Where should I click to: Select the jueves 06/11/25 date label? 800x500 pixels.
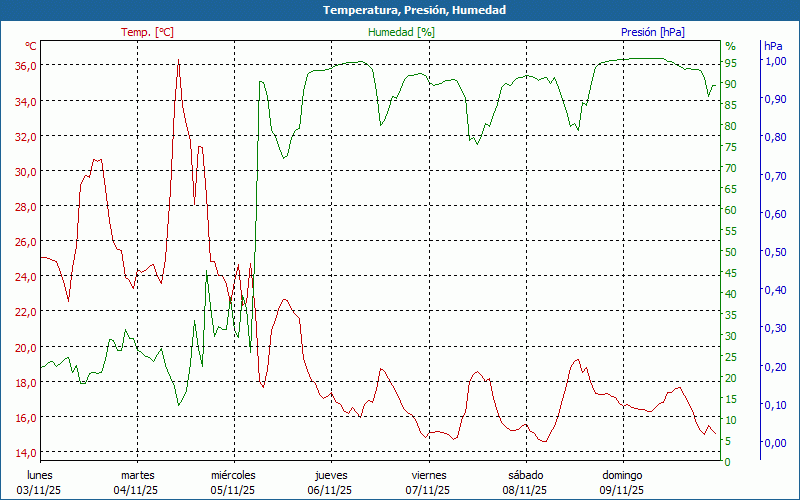pyautogui.click(x=330, y=482)
